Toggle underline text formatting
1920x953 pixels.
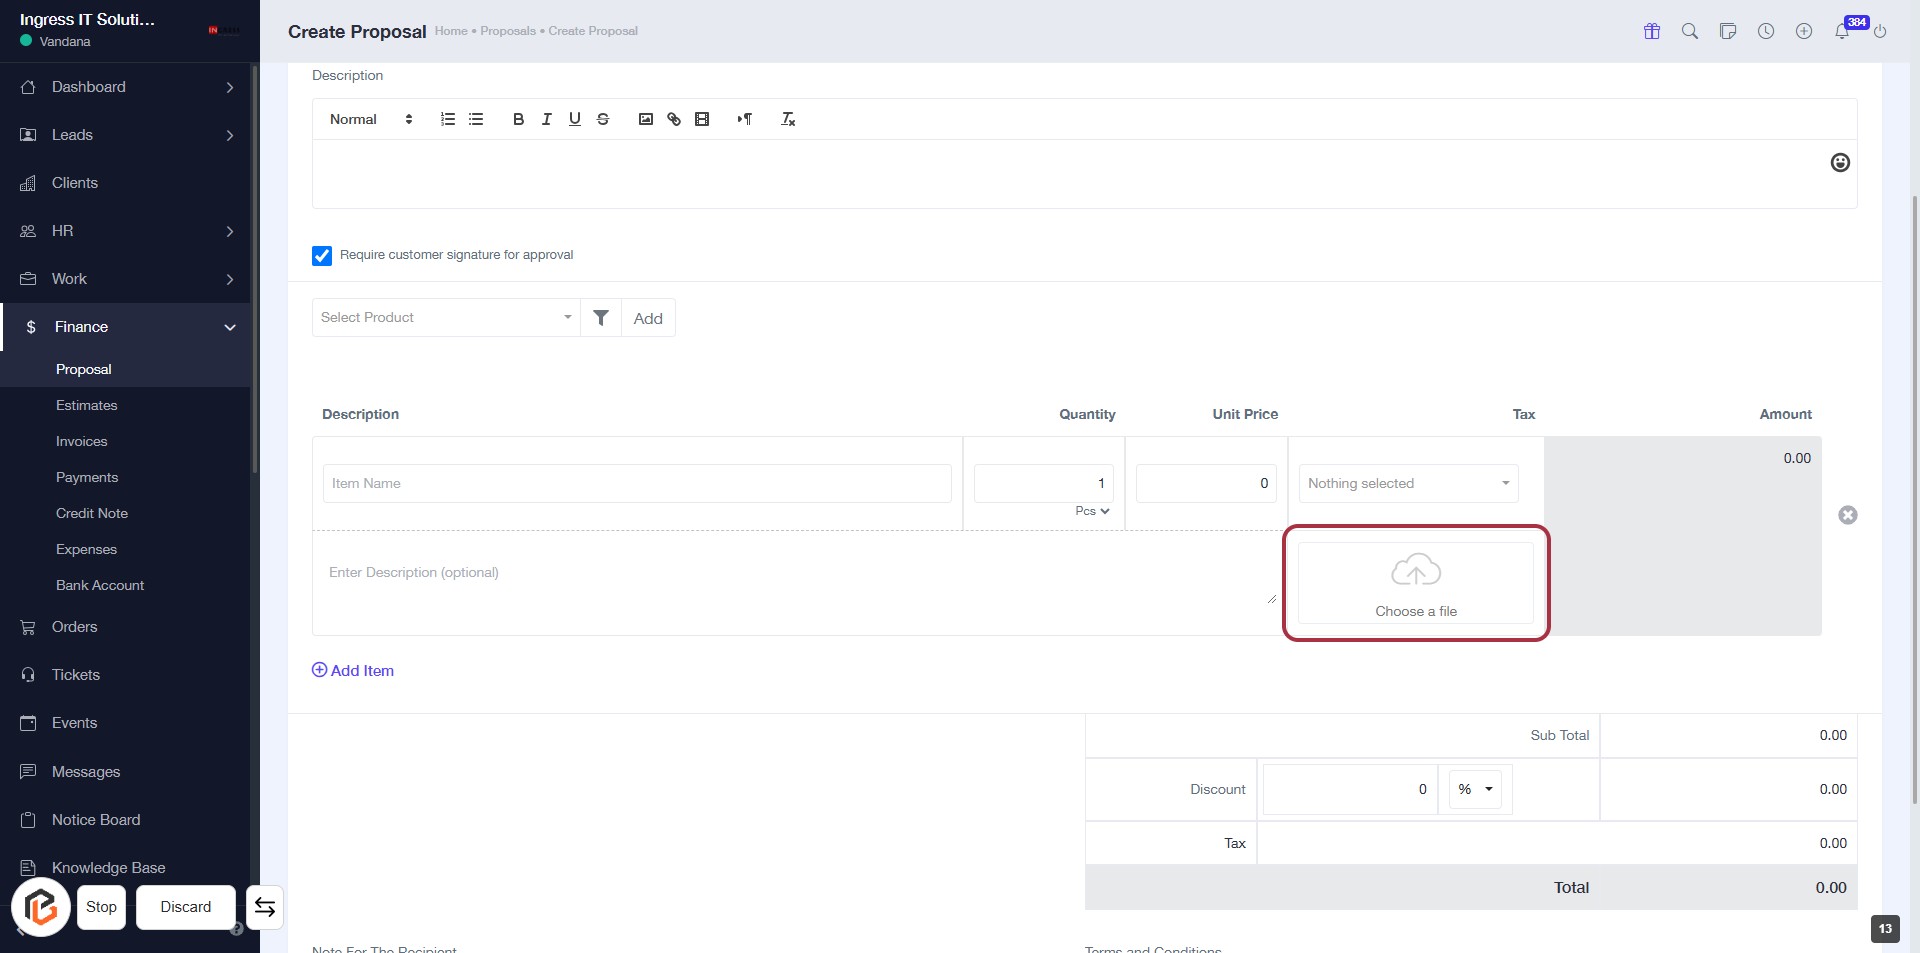tap(574, 119)
